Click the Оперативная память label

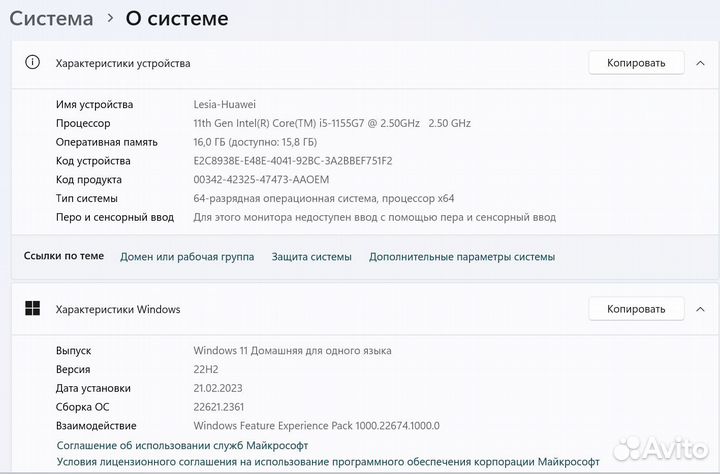point(107,142)
